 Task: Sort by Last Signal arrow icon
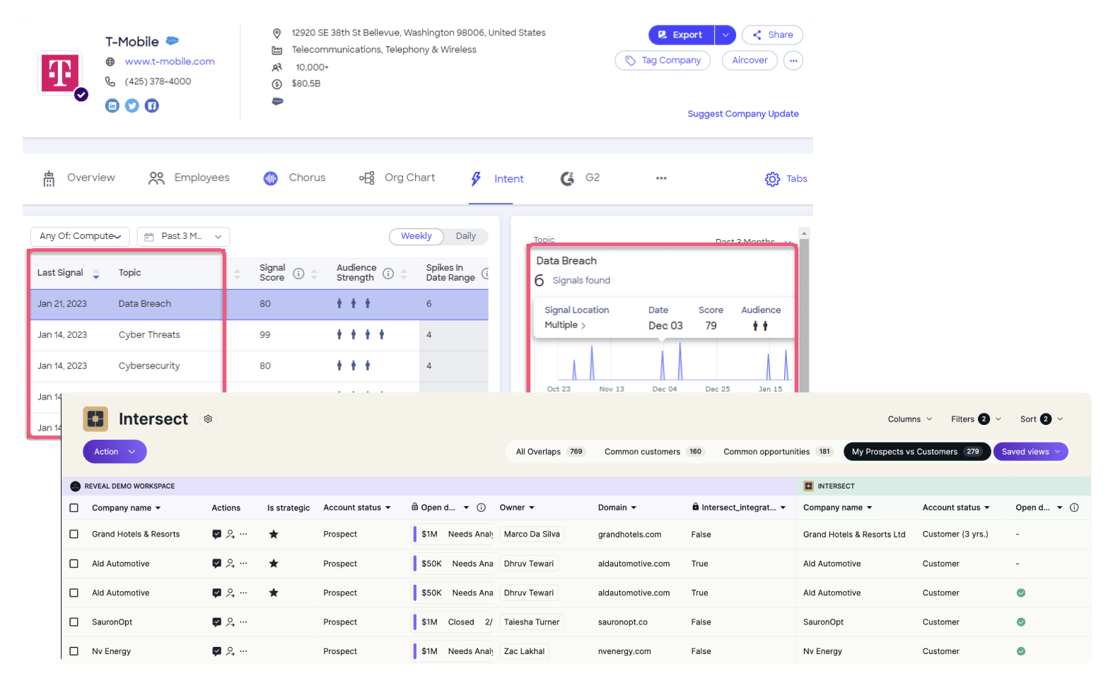96,274
